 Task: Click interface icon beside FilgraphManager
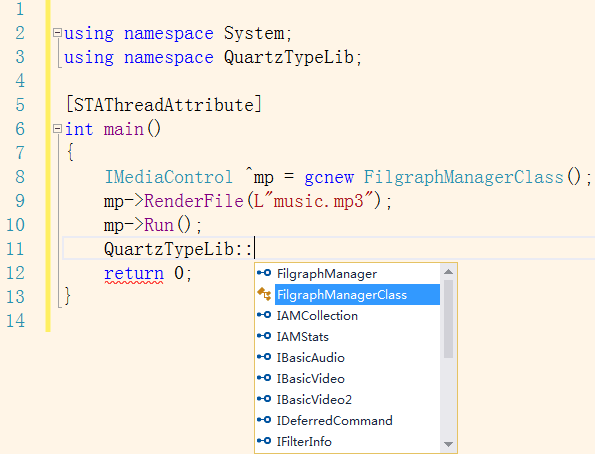tap(264, 273)
